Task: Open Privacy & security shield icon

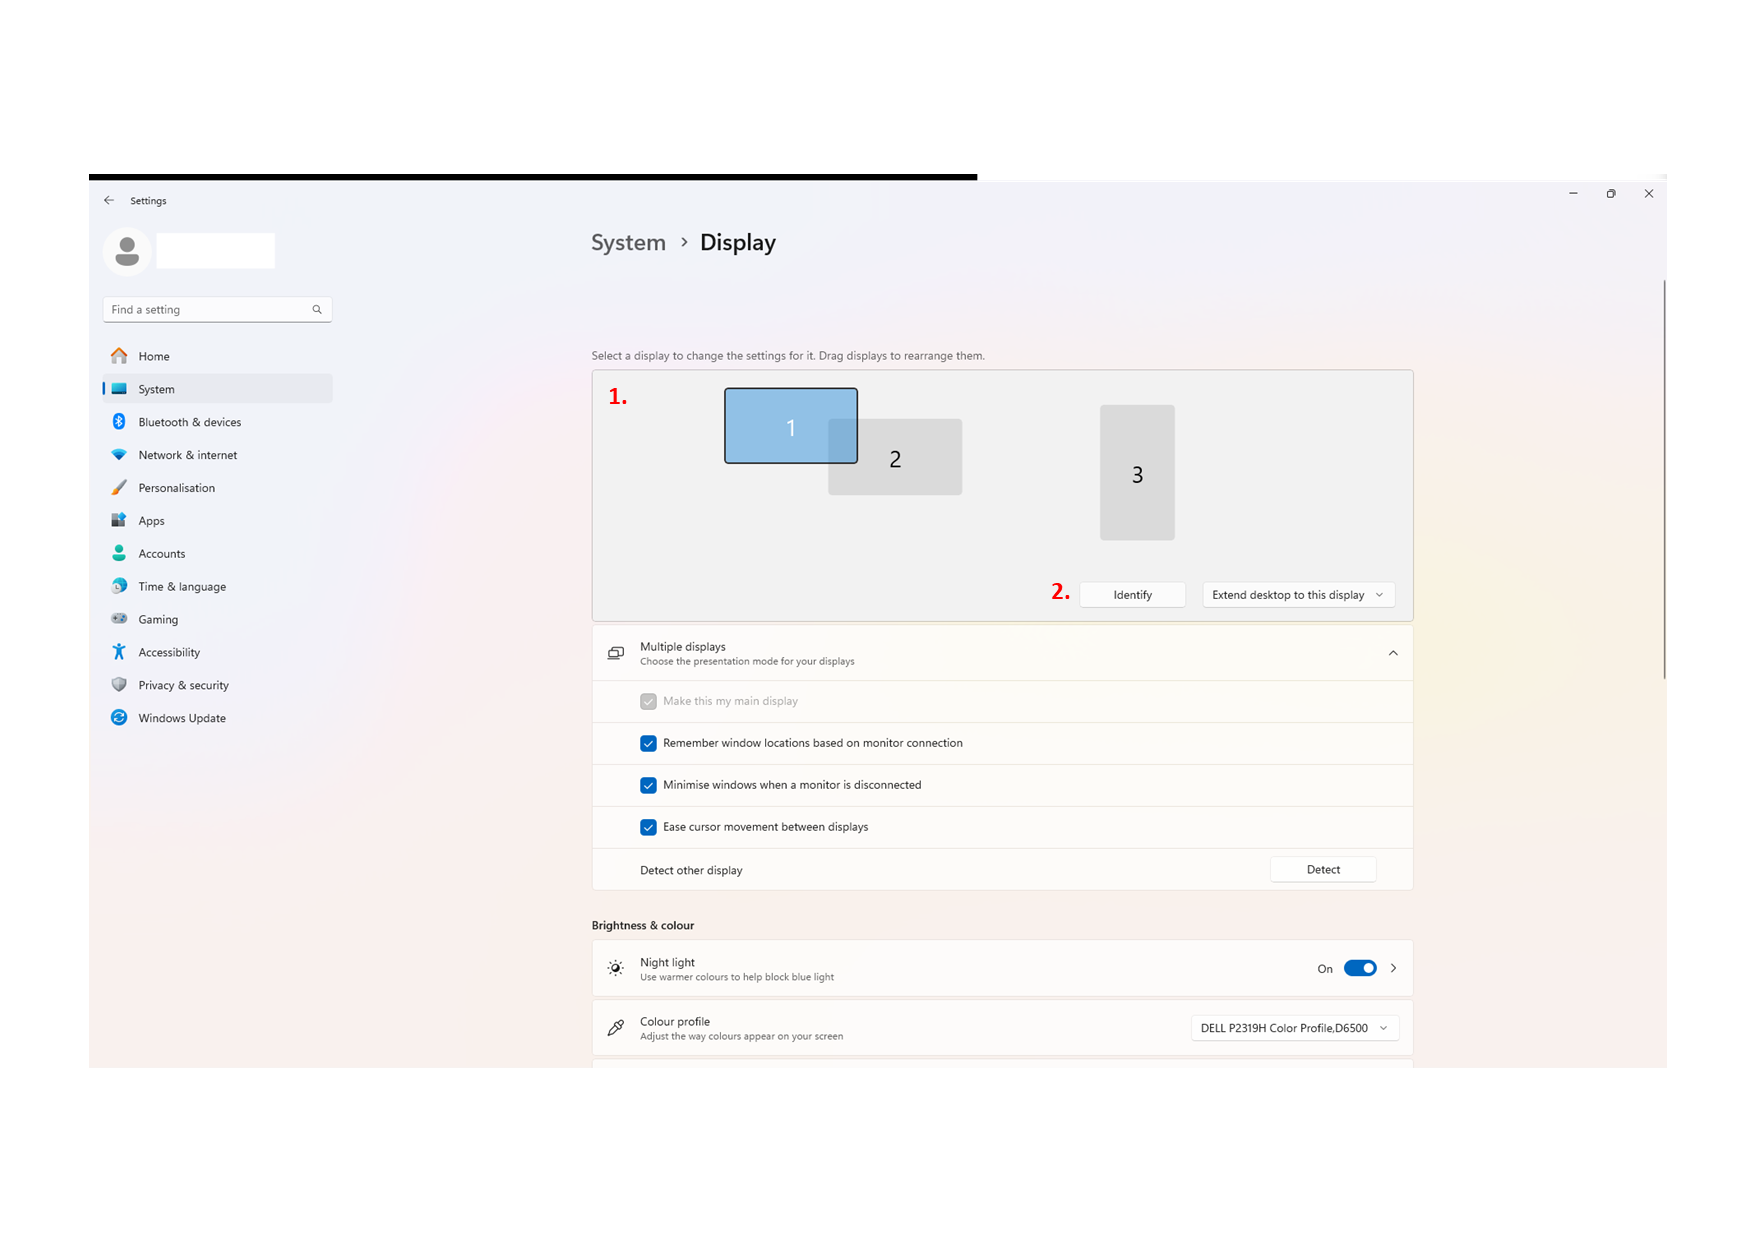Action: (119, 685)
